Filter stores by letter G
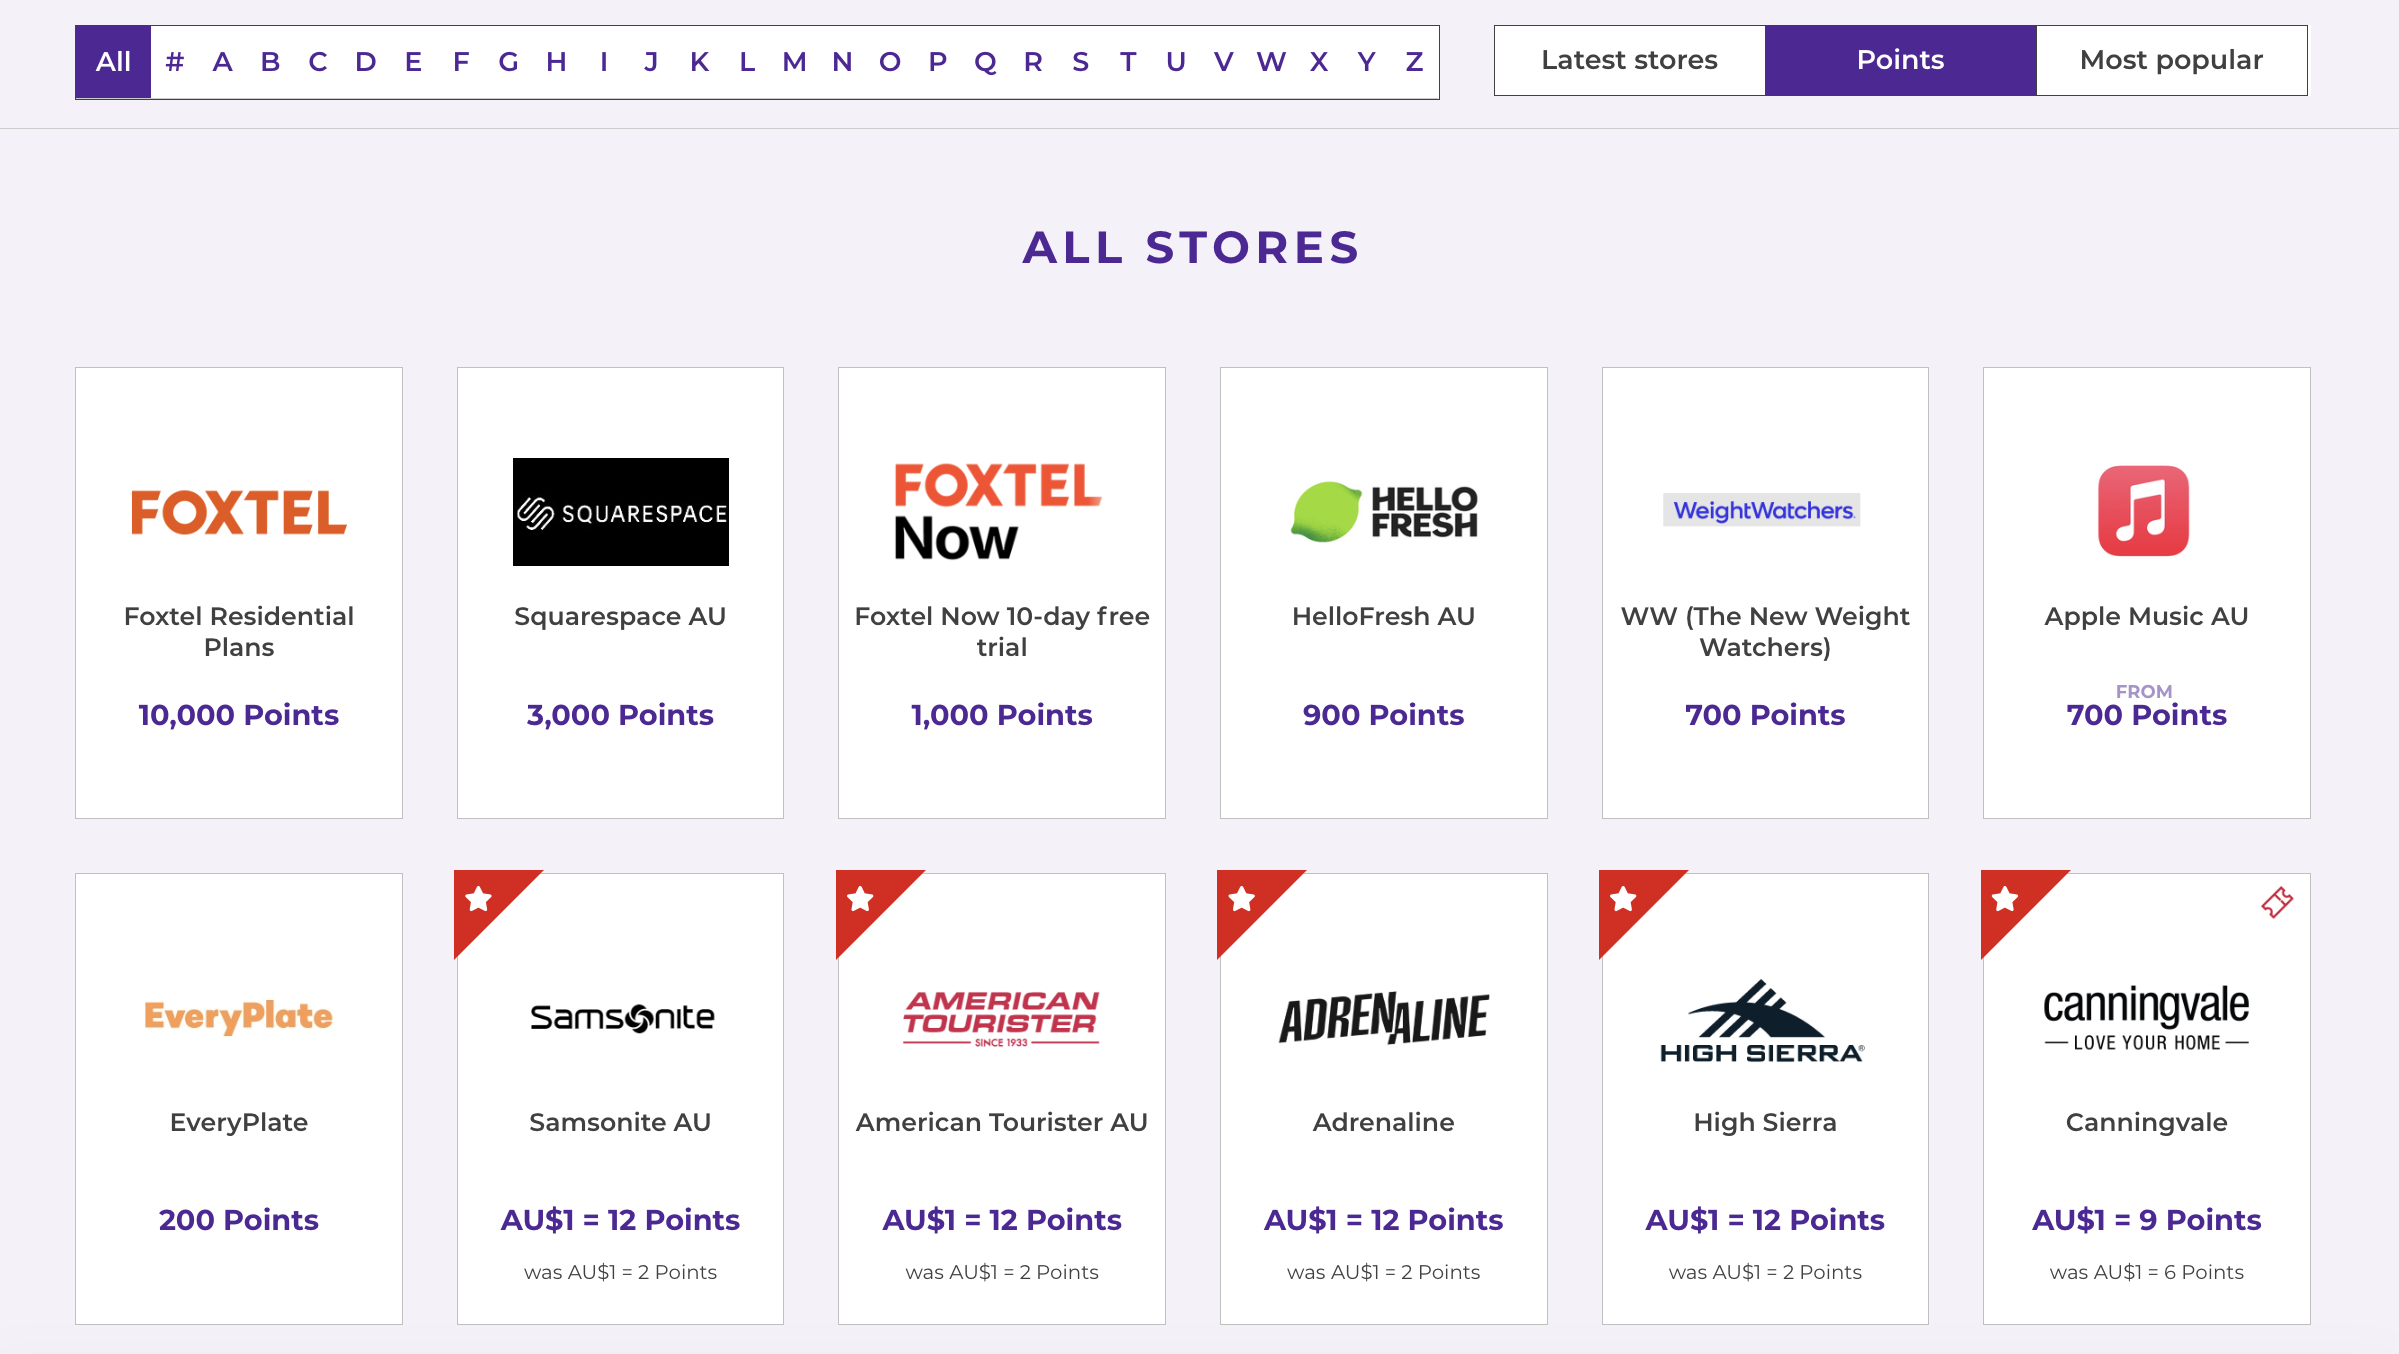This screenshot has height=1354, width=2399. click(x=508, y=62)
